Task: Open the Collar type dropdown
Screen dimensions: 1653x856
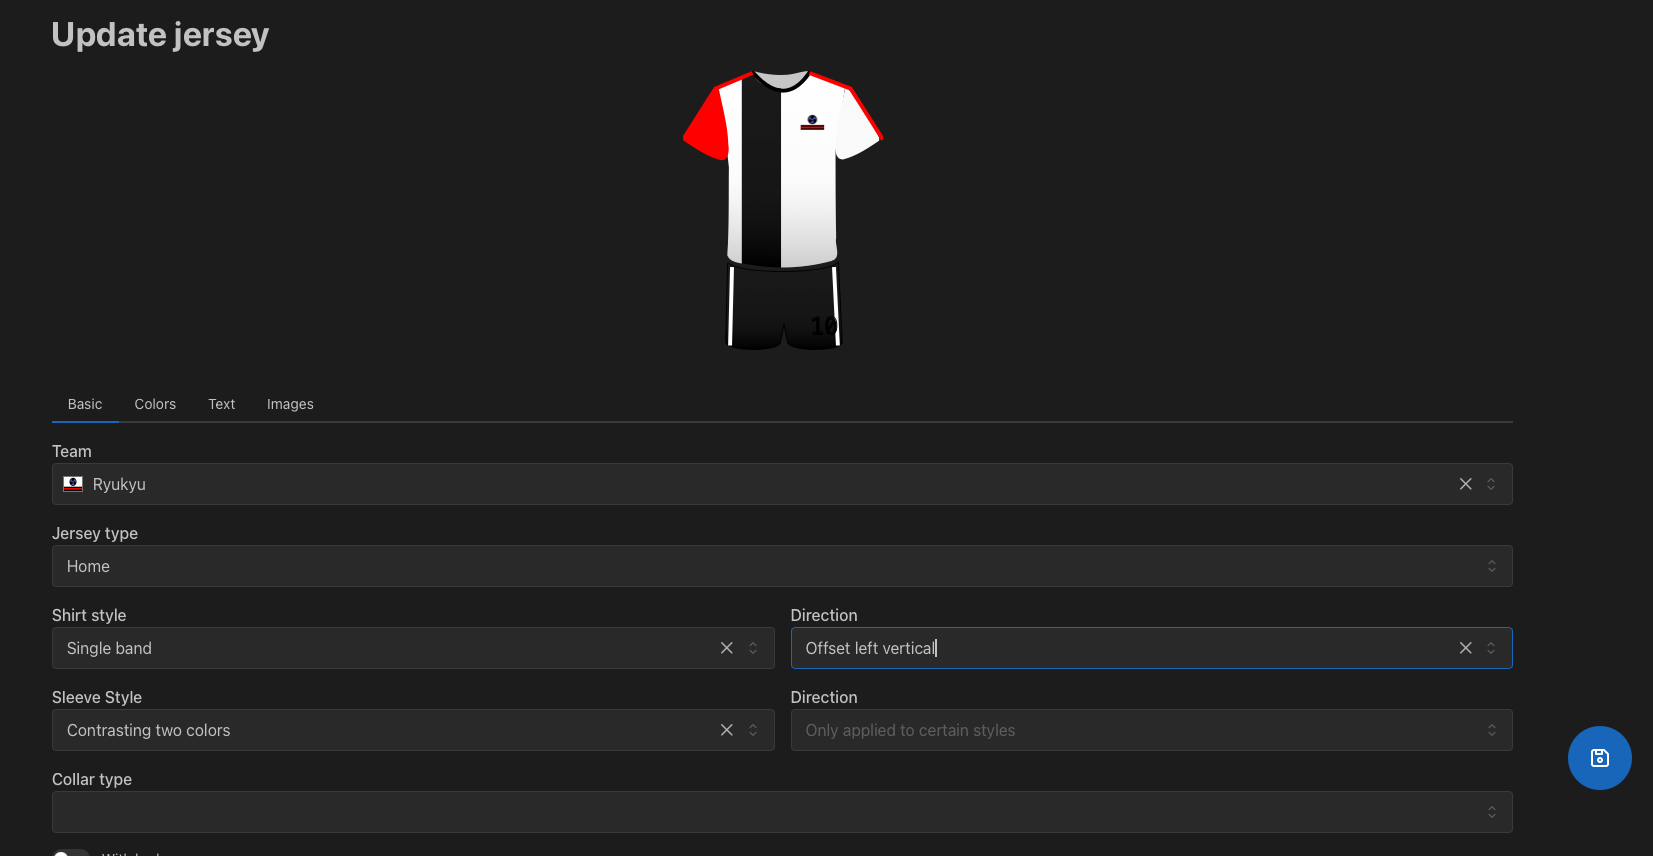Action: 780,812
